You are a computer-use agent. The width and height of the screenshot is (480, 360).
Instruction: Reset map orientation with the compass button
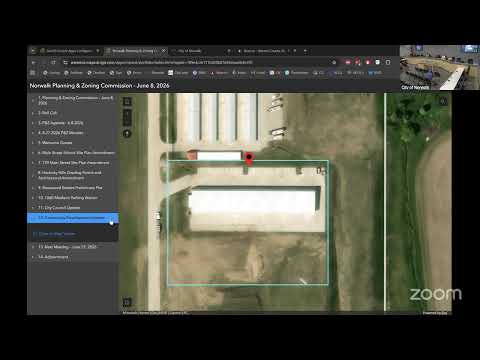point(127,134)
